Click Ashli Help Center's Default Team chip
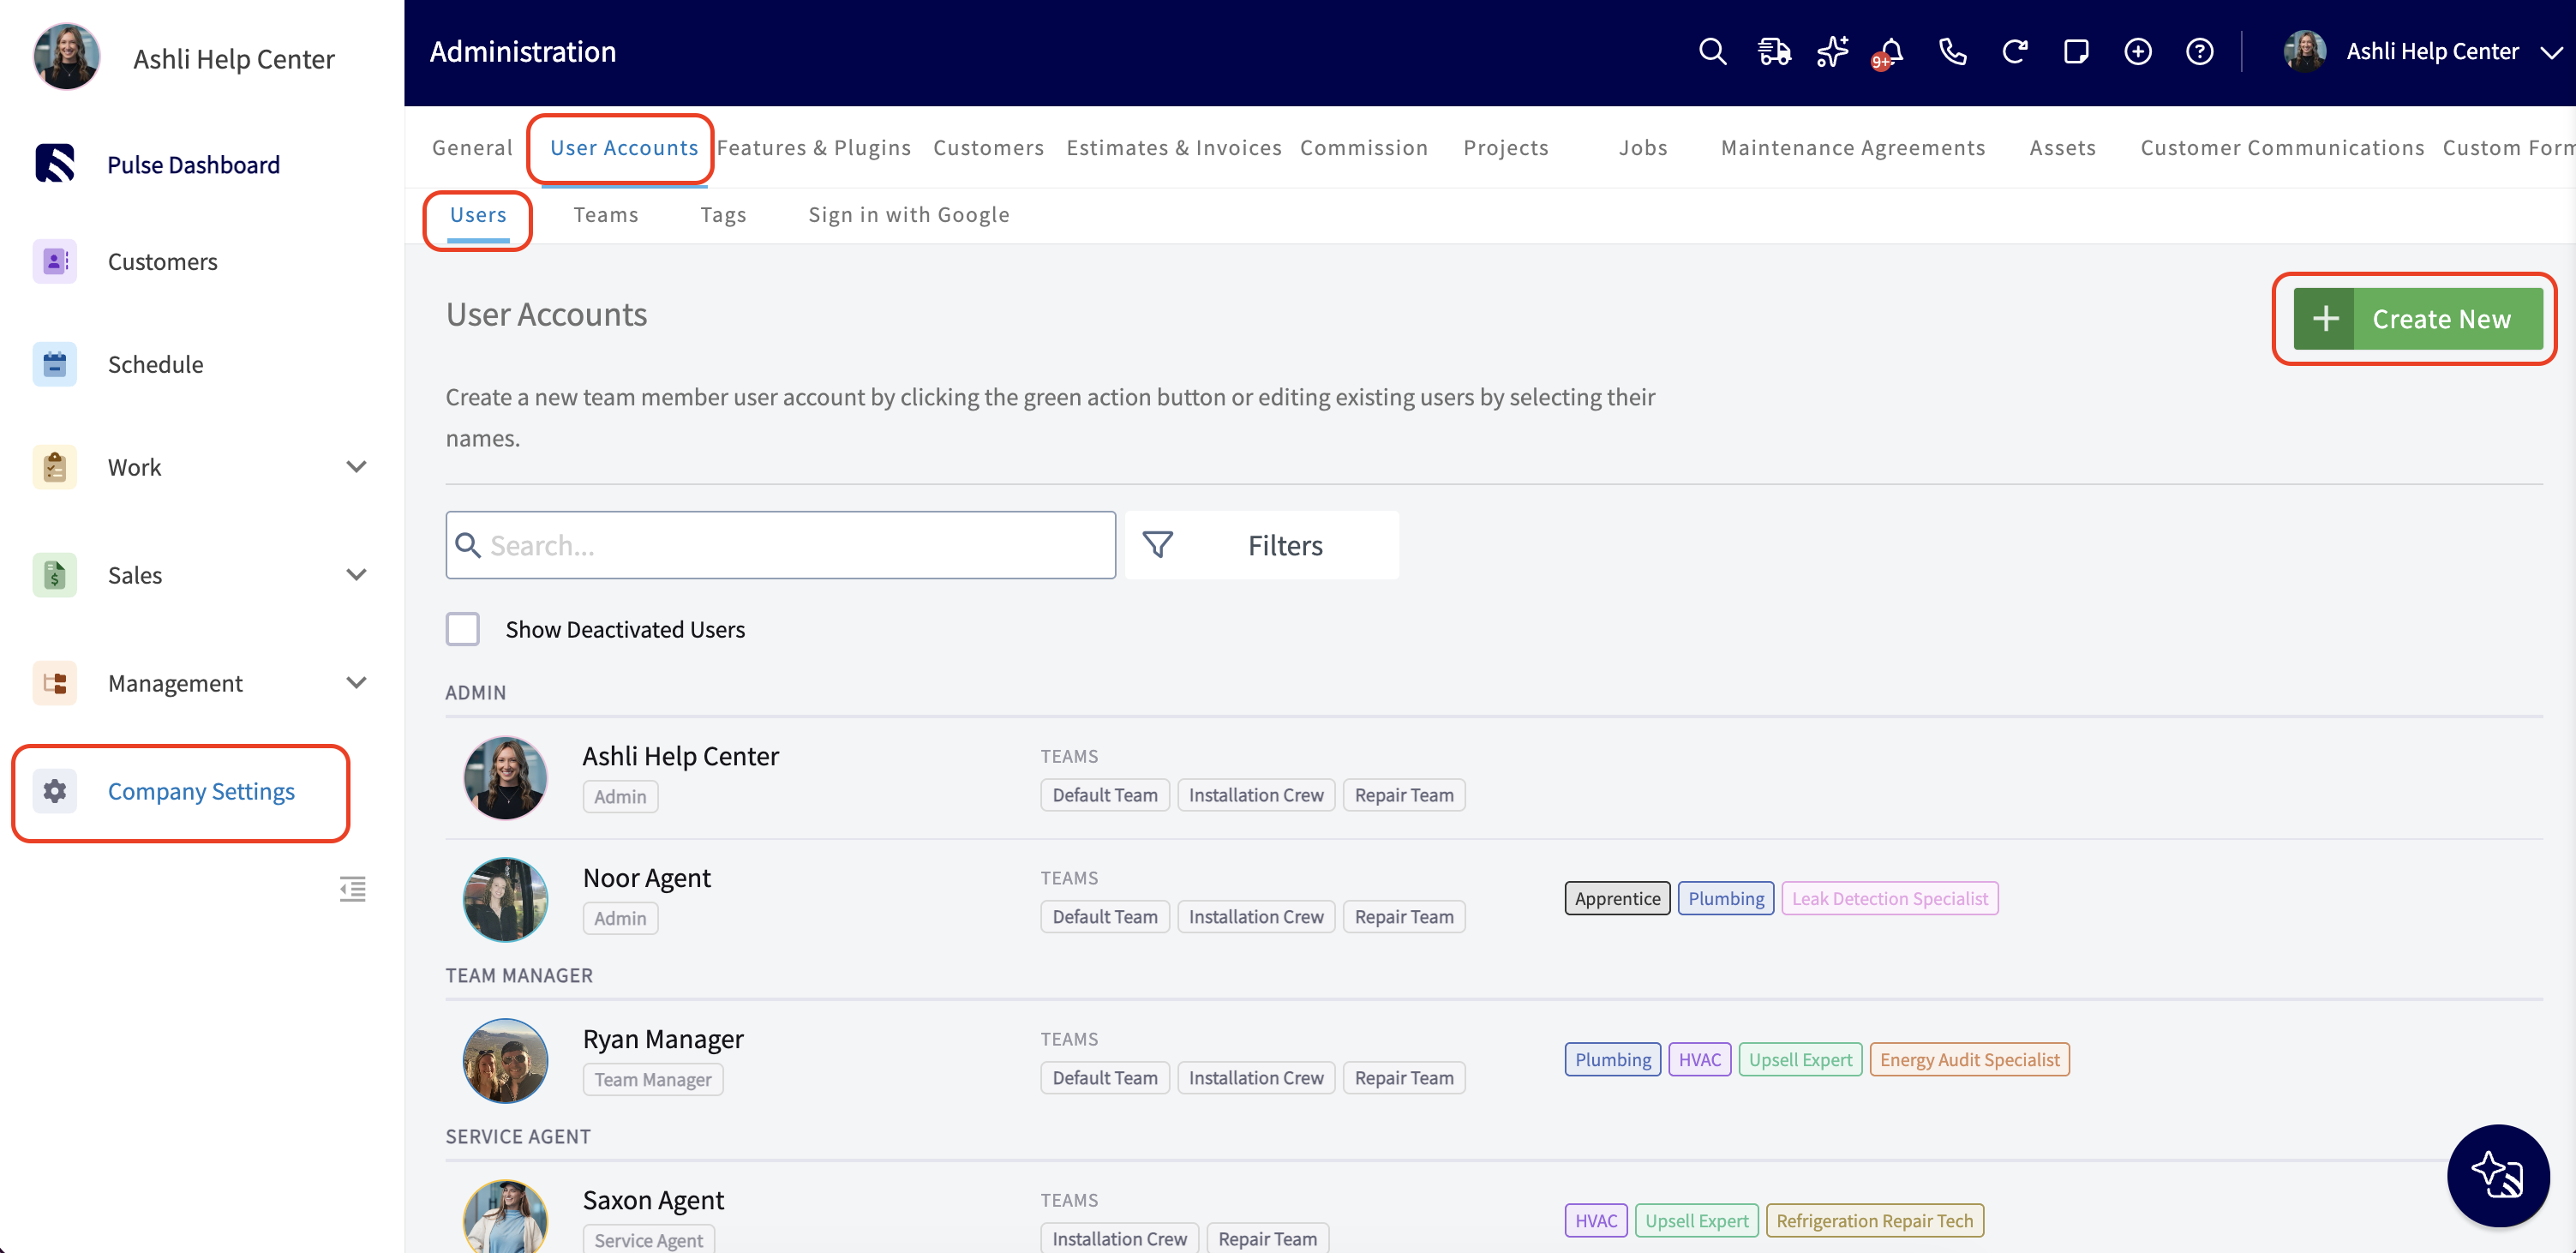Screen dimensions: 2576x1253 point(1105,795)
